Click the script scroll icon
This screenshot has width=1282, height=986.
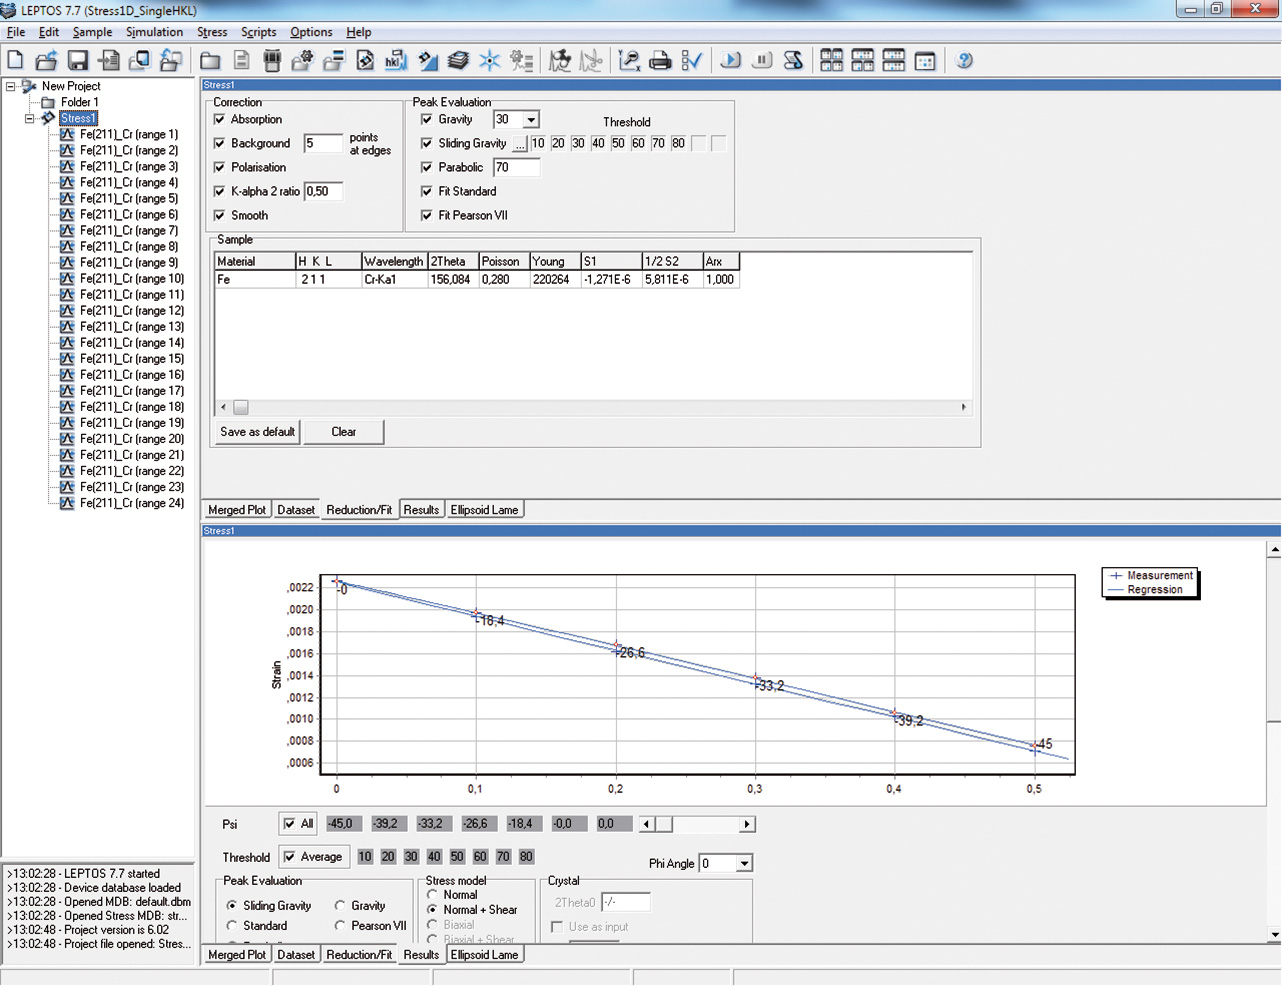pyautogui.click(x=793, y=61)
